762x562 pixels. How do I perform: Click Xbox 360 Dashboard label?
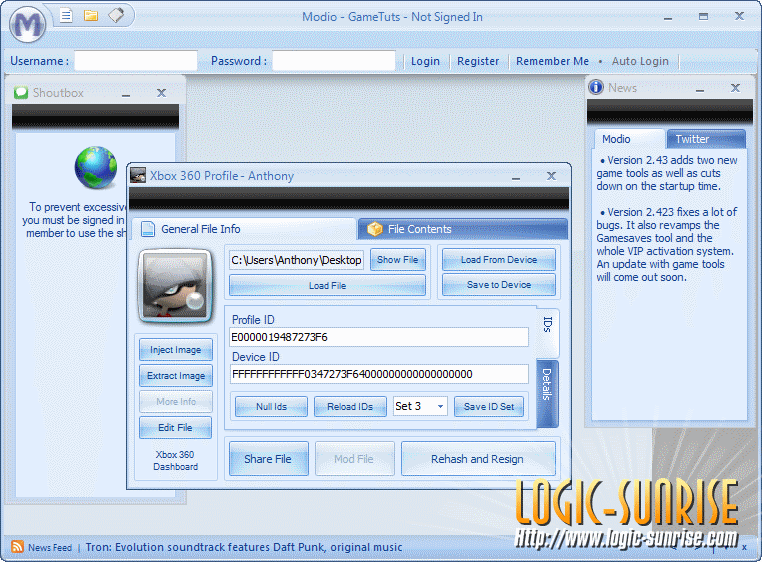pos(175,460)
